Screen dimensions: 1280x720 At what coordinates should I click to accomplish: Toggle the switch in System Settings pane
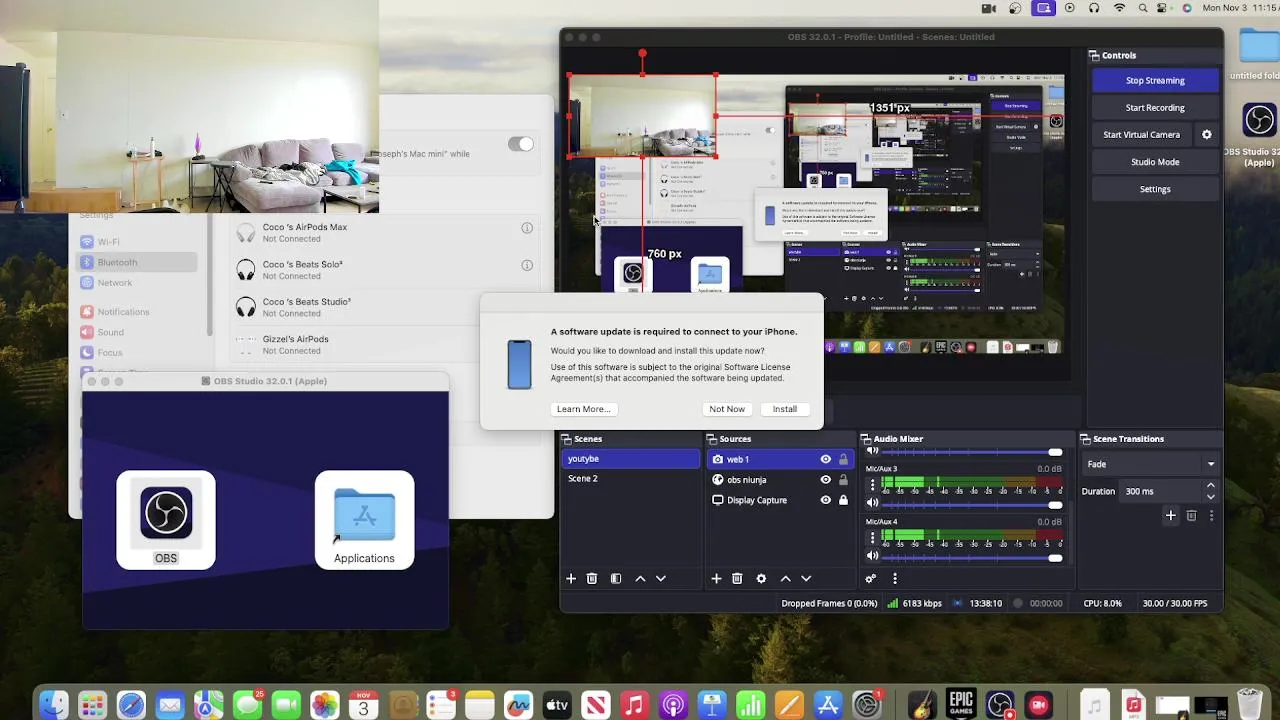coord(520,144)
